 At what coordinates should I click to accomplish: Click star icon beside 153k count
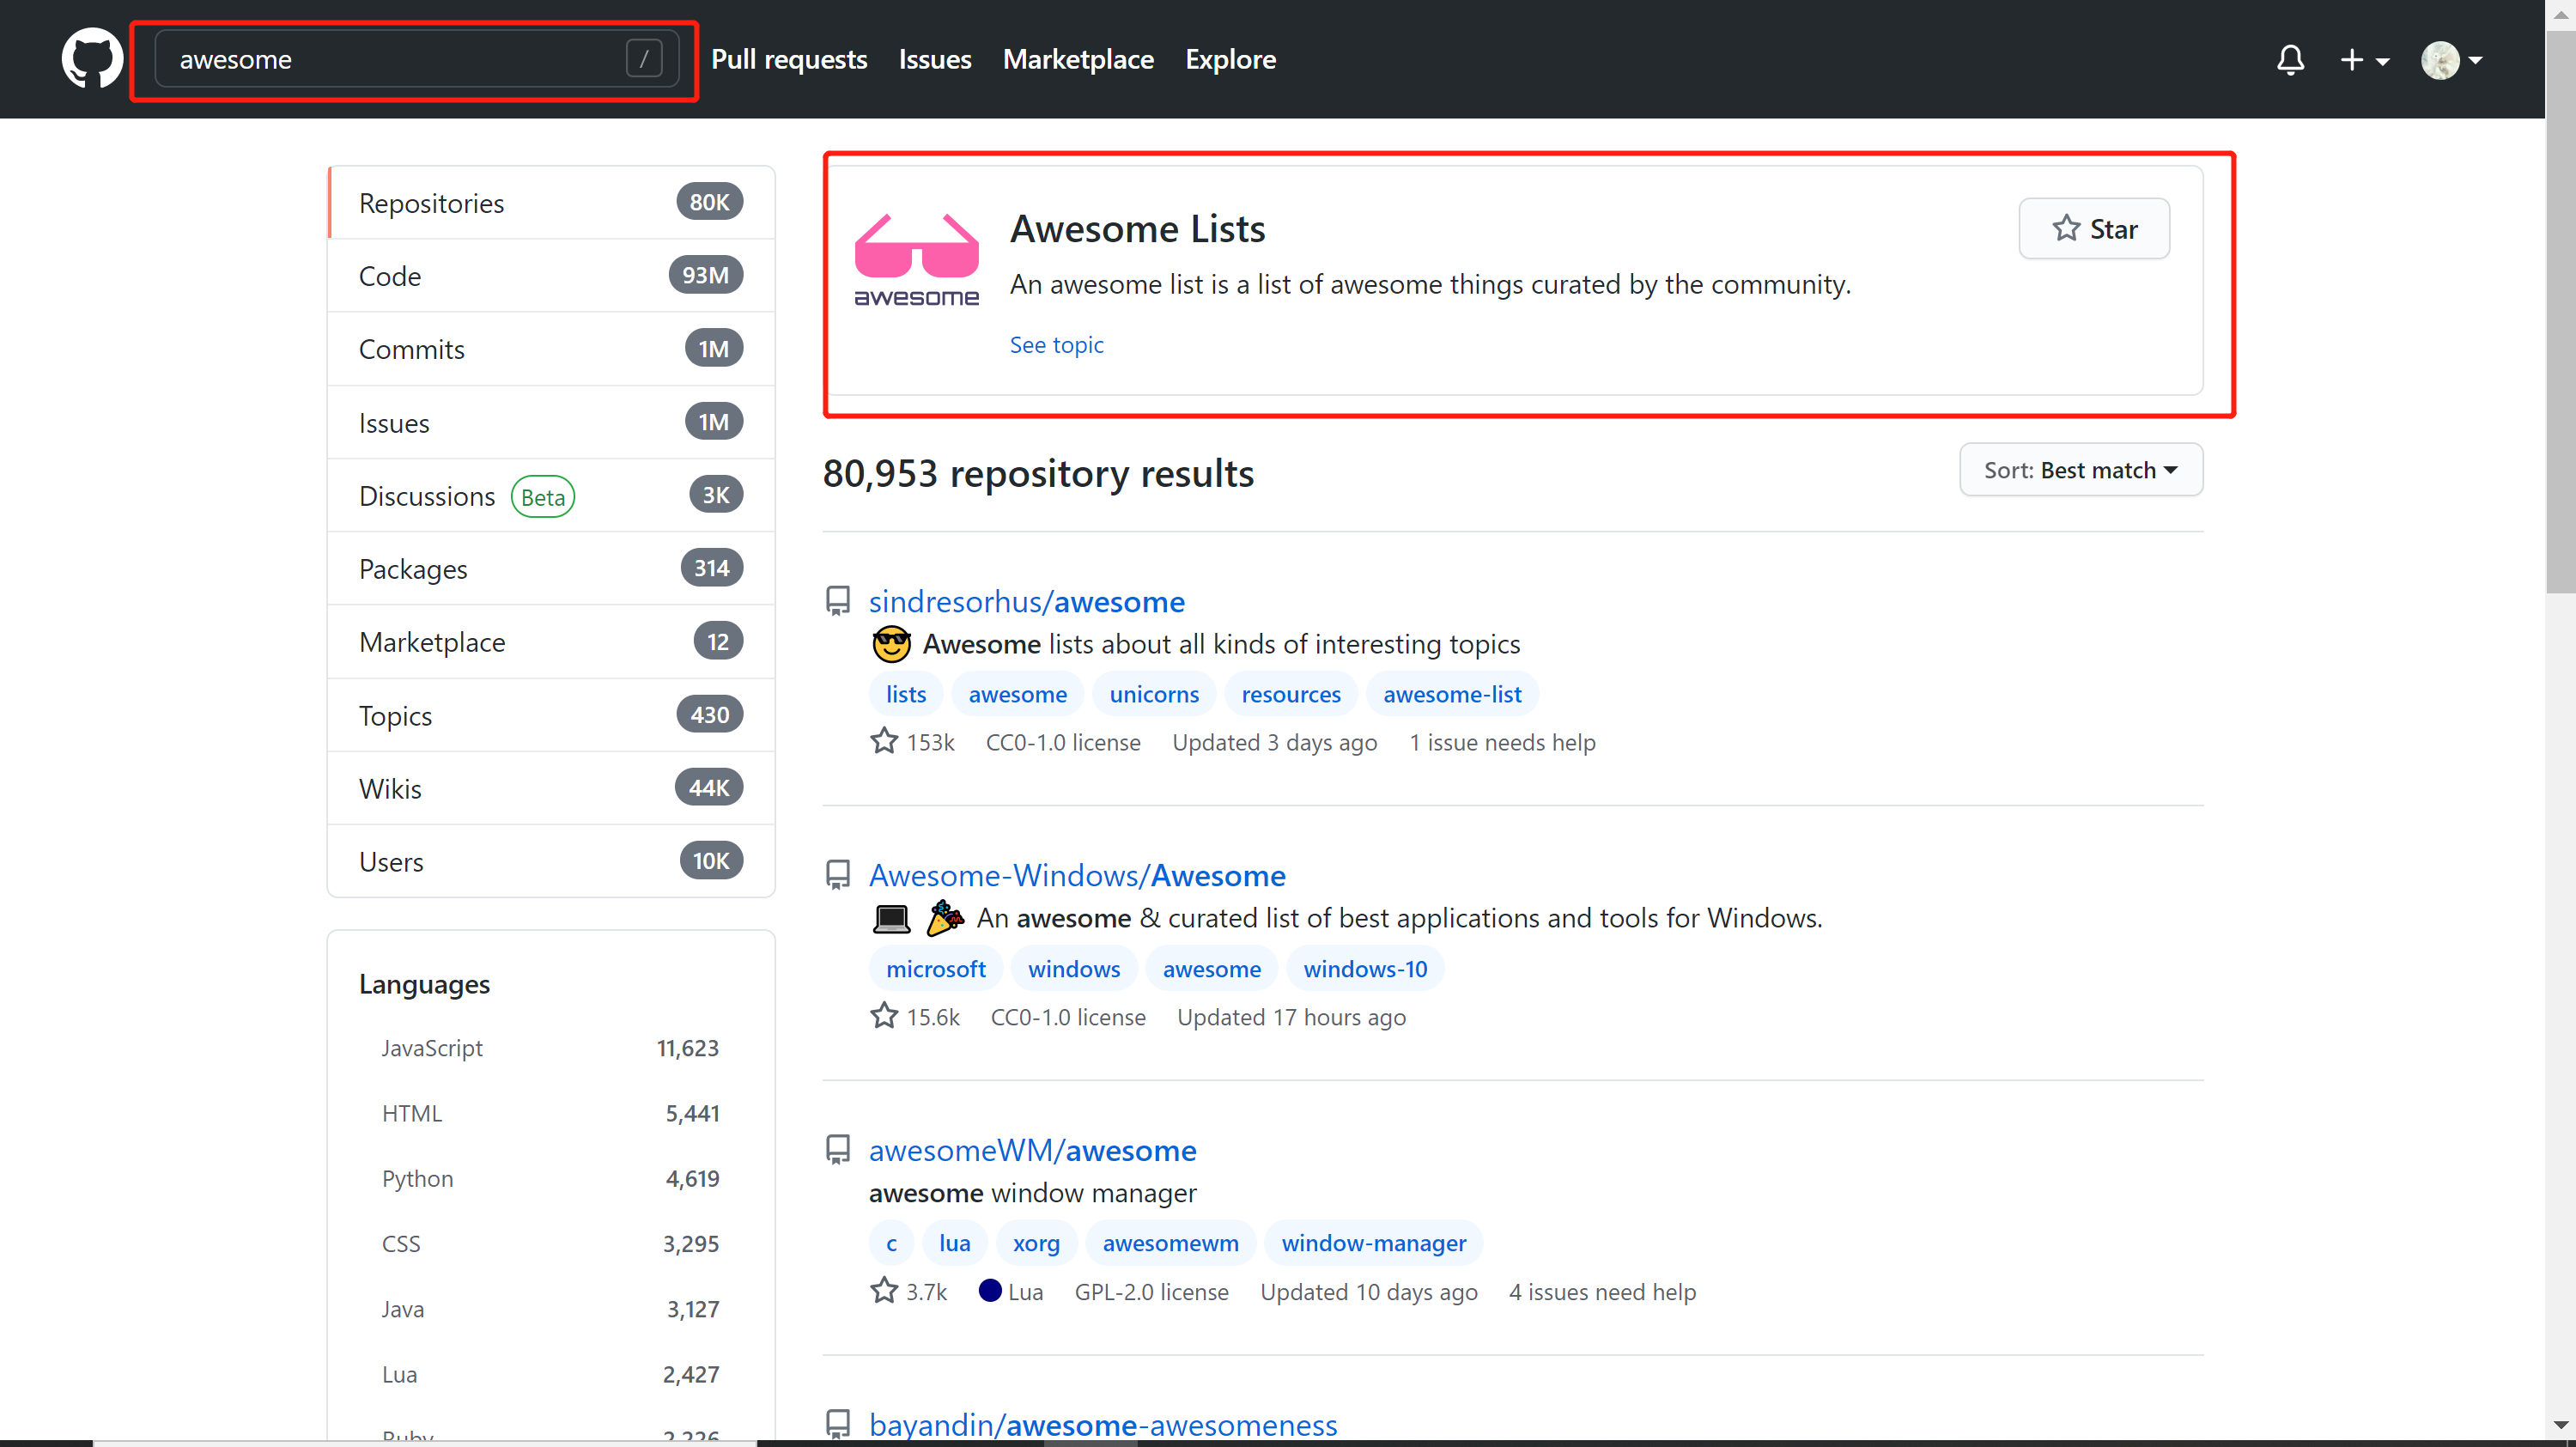pyautogui.click(x=884, y=742)
